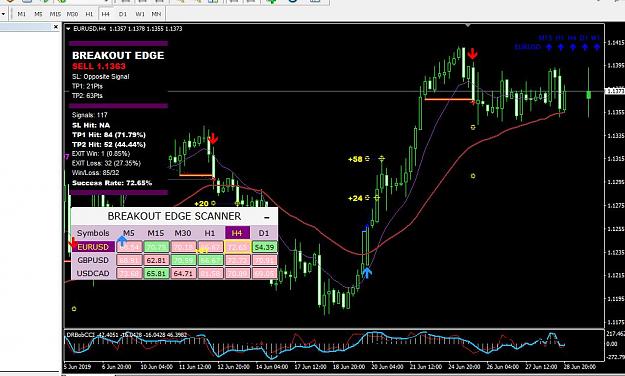Select D1 column header in scanner

[x=264, y=233]
